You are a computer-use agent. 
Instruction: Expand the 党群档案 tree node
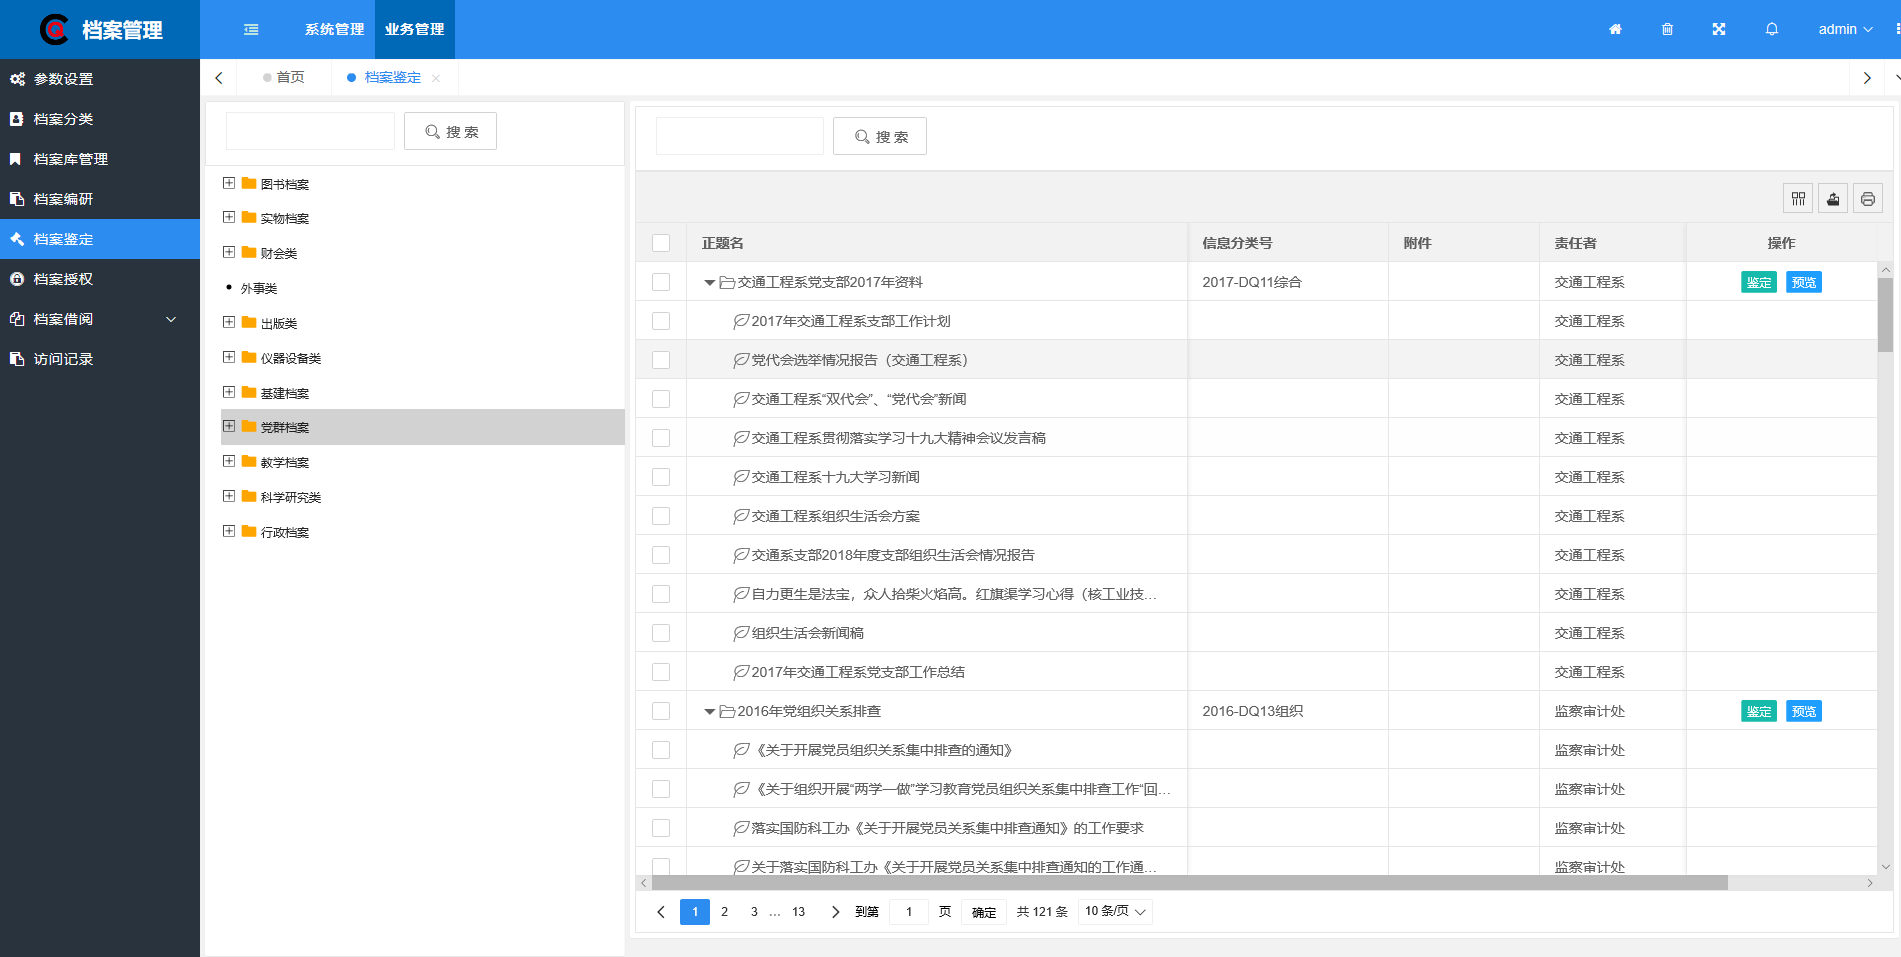(x=228, y=426)
